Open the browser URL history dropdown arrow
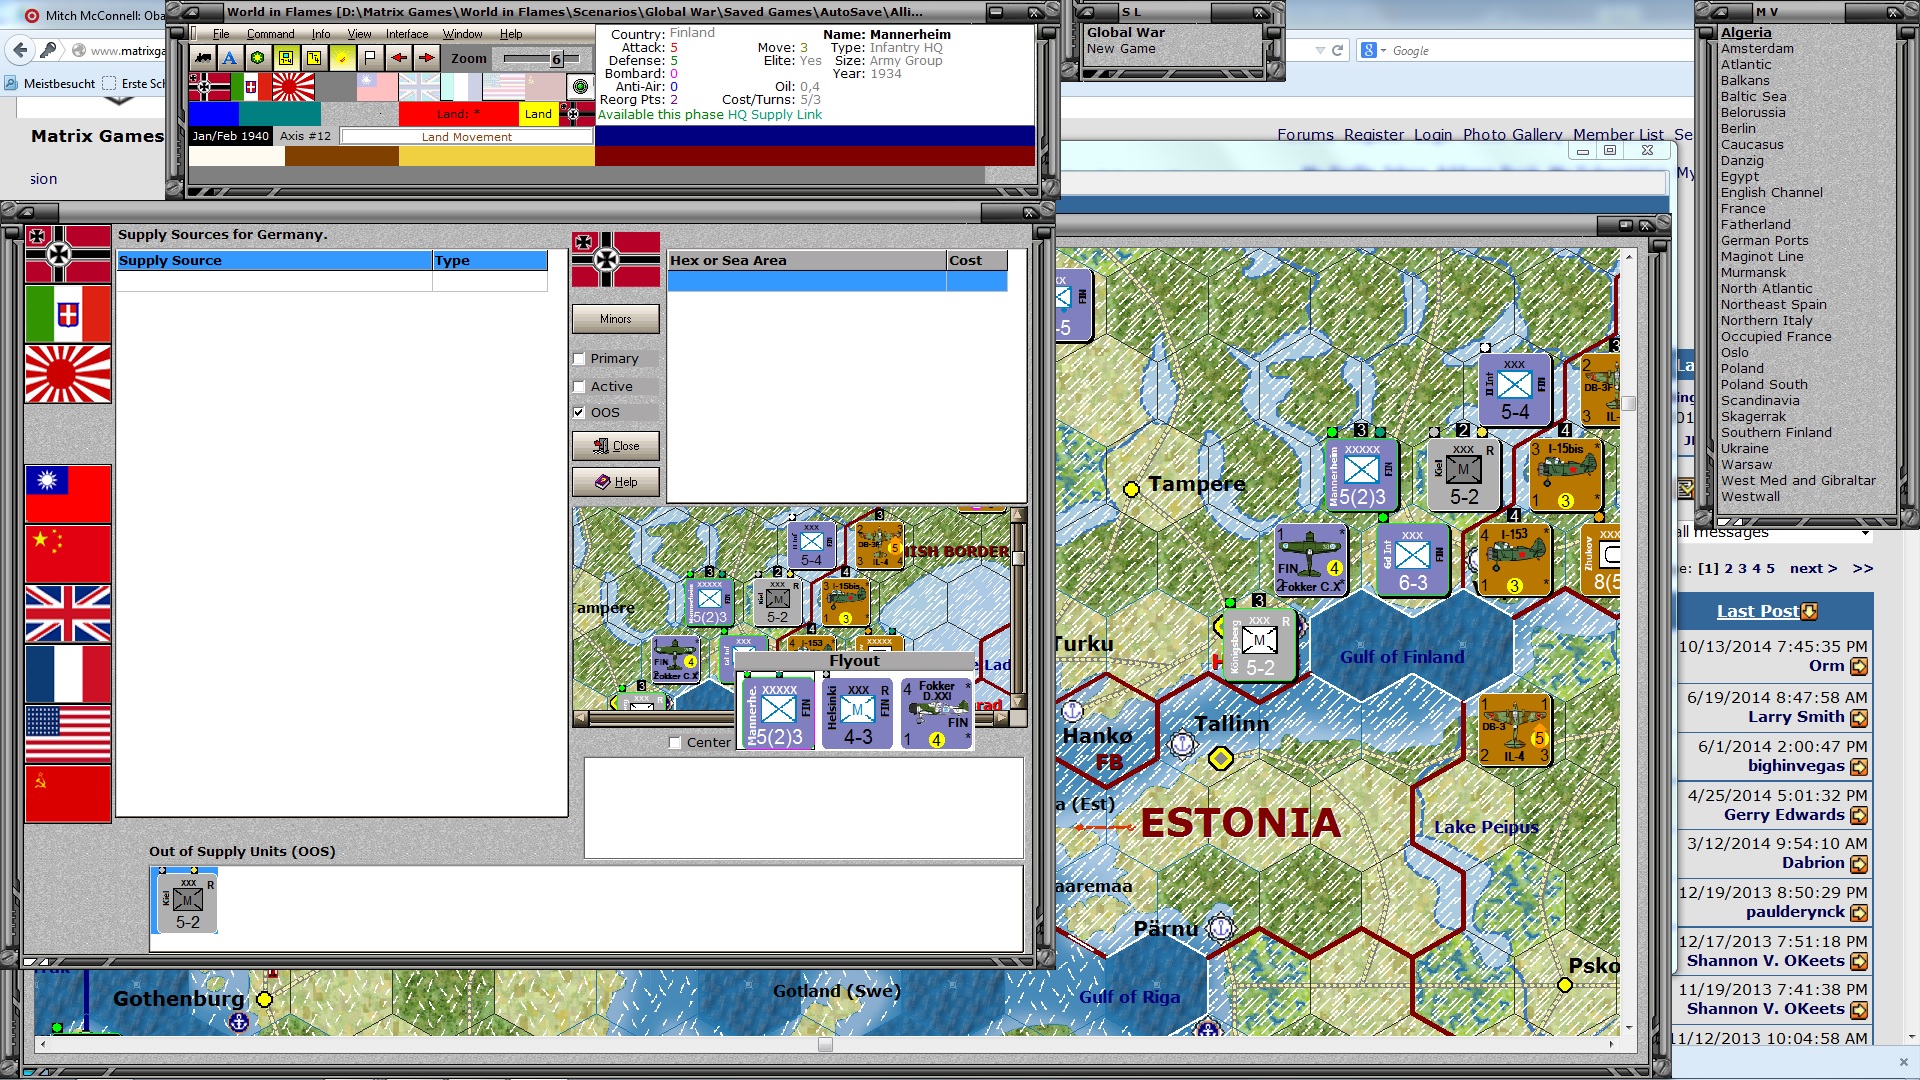Image resolution: width=1920 pixels, height=1080 pixels. [x=1320, y=50]
